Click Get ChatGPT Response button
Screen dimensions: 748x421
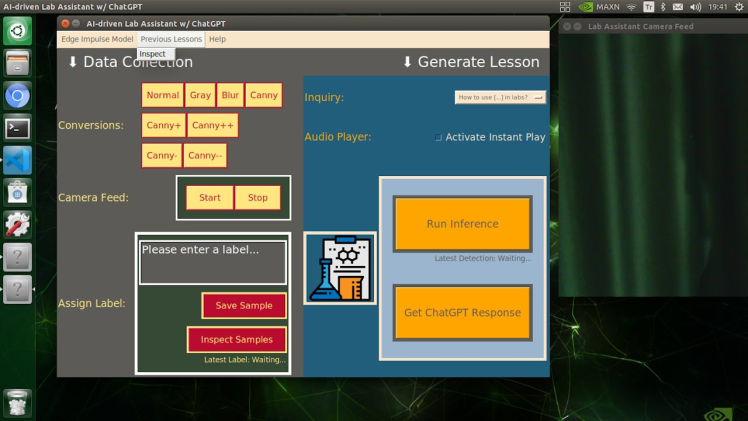462,313
